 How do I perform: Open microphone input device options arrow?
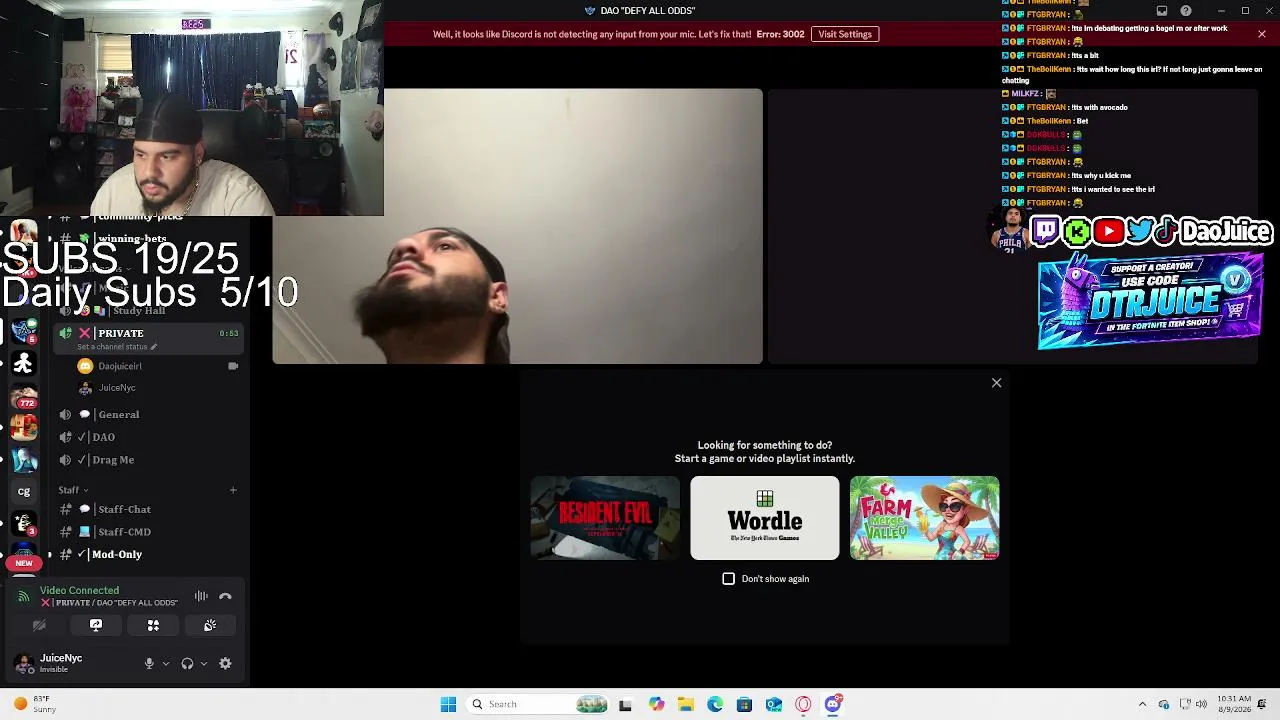point(166,663)
